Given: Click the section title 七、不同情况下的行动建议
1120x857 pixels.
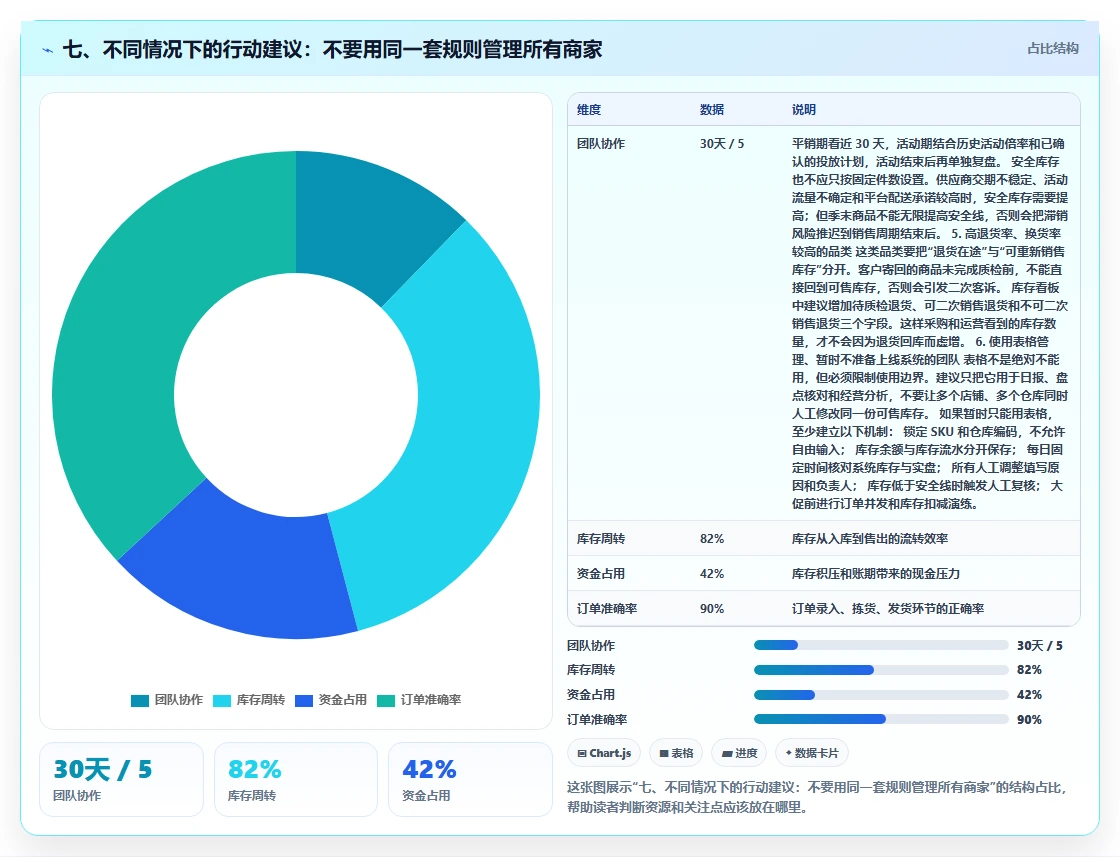Looking at the screenshot, I should 333,49.
